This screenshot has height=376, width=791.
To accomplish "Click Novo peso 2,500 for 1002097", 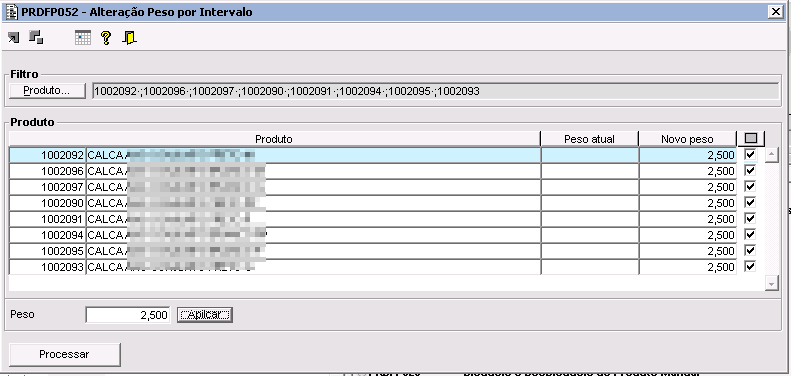I will click(688, 187).
